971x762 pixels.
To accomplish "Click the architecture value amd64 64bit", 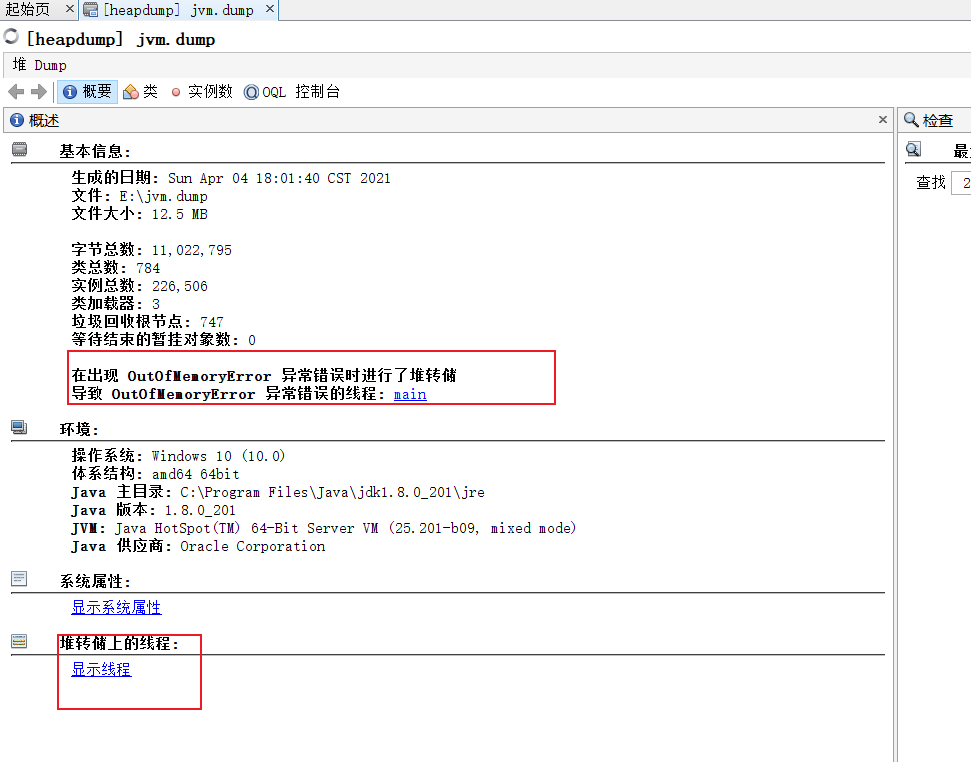I will [196, 474].
